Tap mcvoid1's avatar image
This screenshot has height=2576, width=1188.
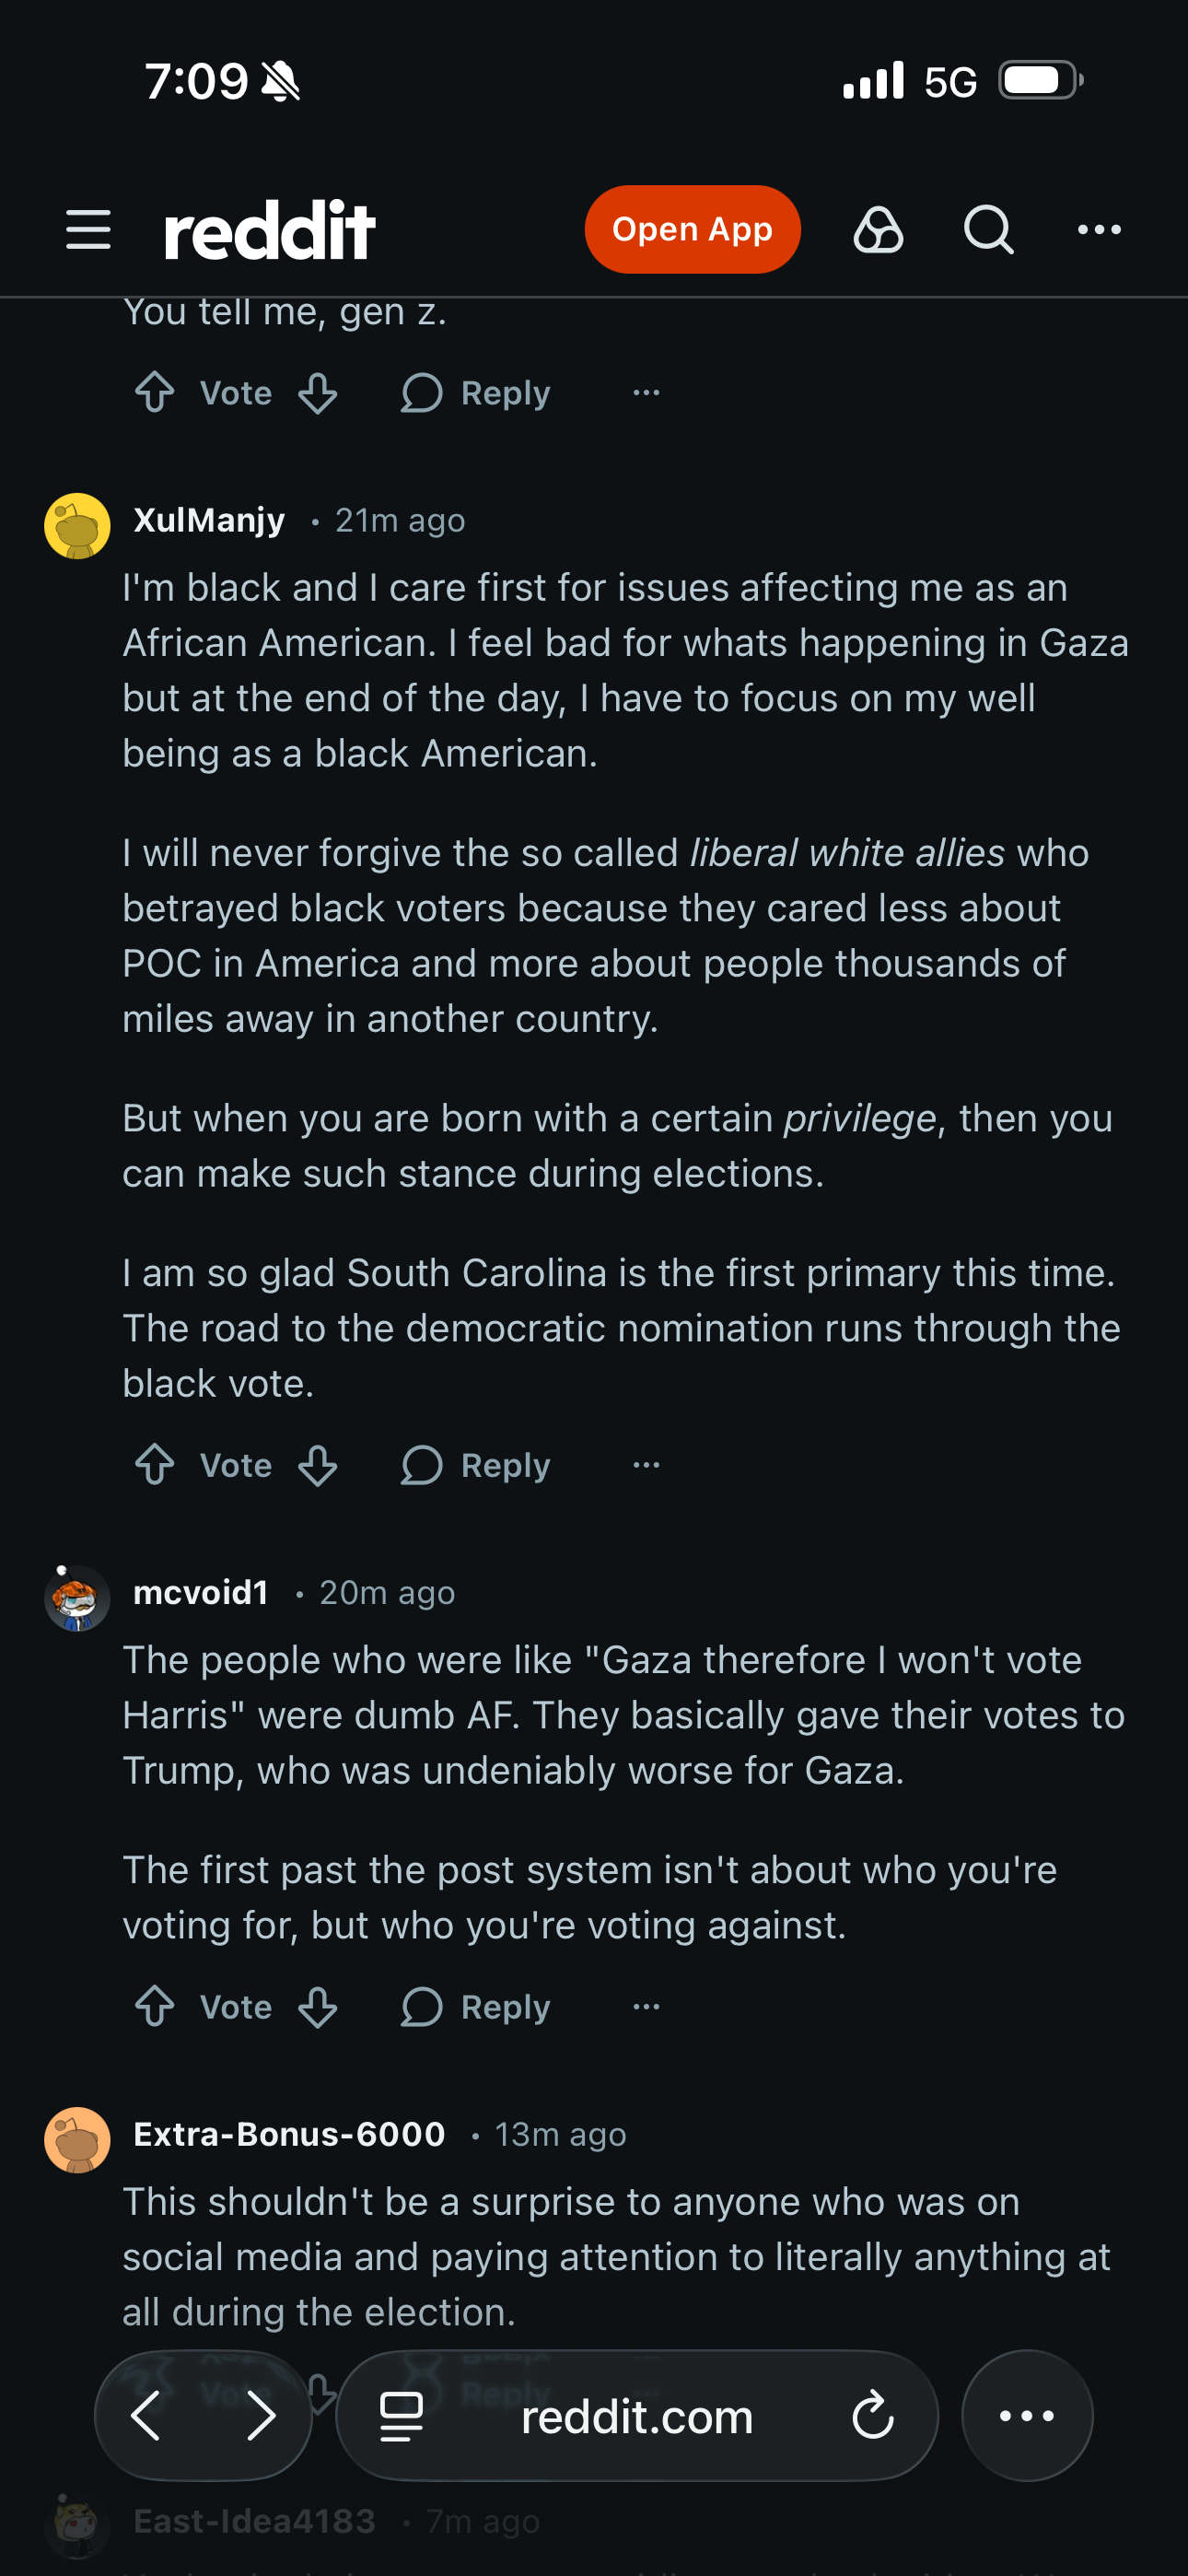(x=77, y=1597)
